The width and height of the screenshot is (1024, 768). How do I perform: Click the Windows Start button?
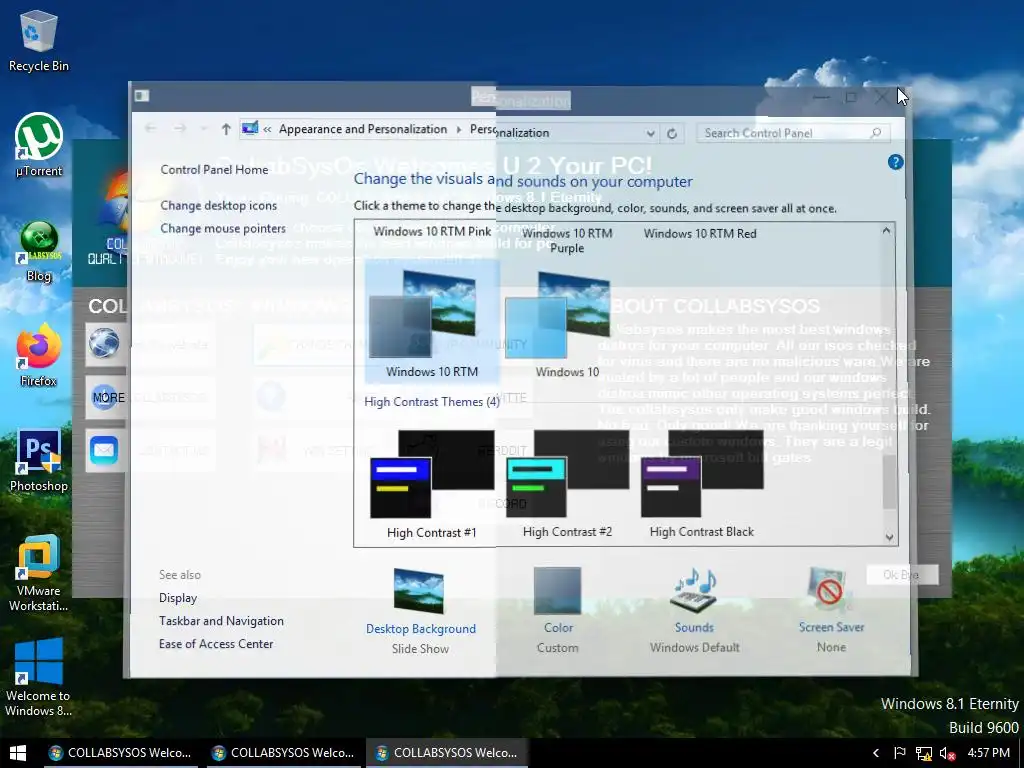(18, 753)
